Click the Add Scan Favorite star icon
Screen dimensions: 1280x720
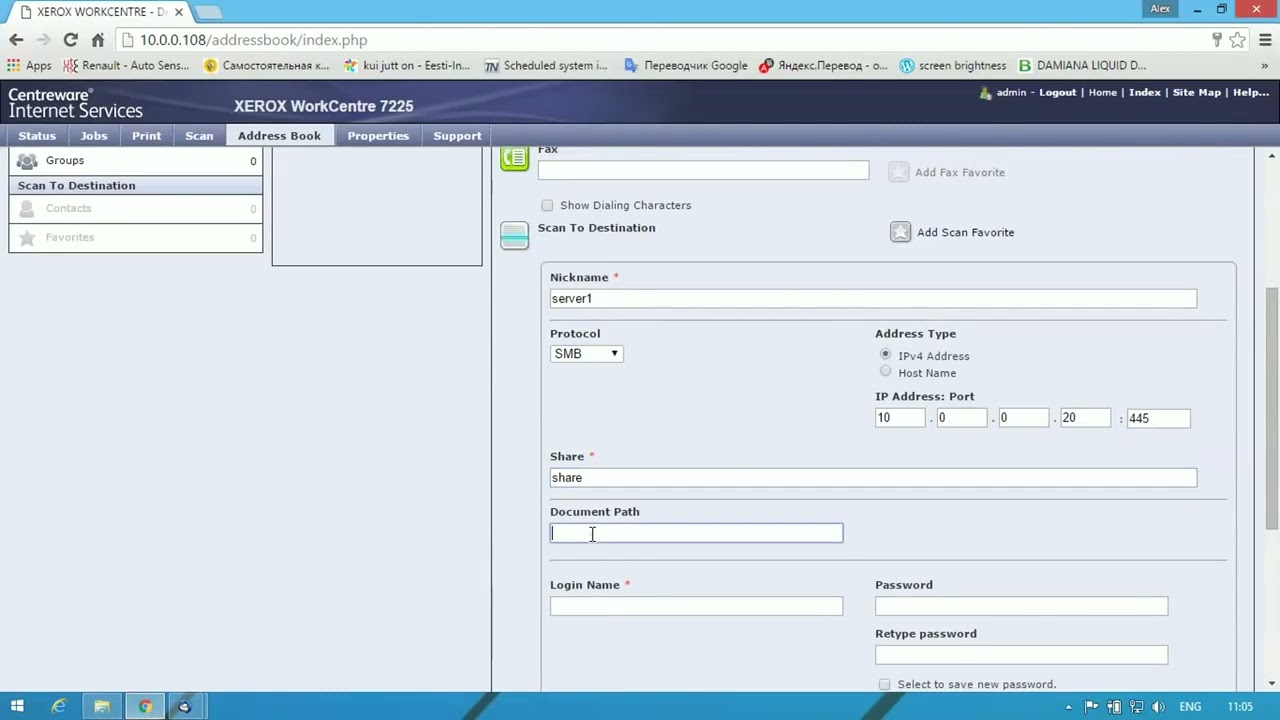(900, 232)
